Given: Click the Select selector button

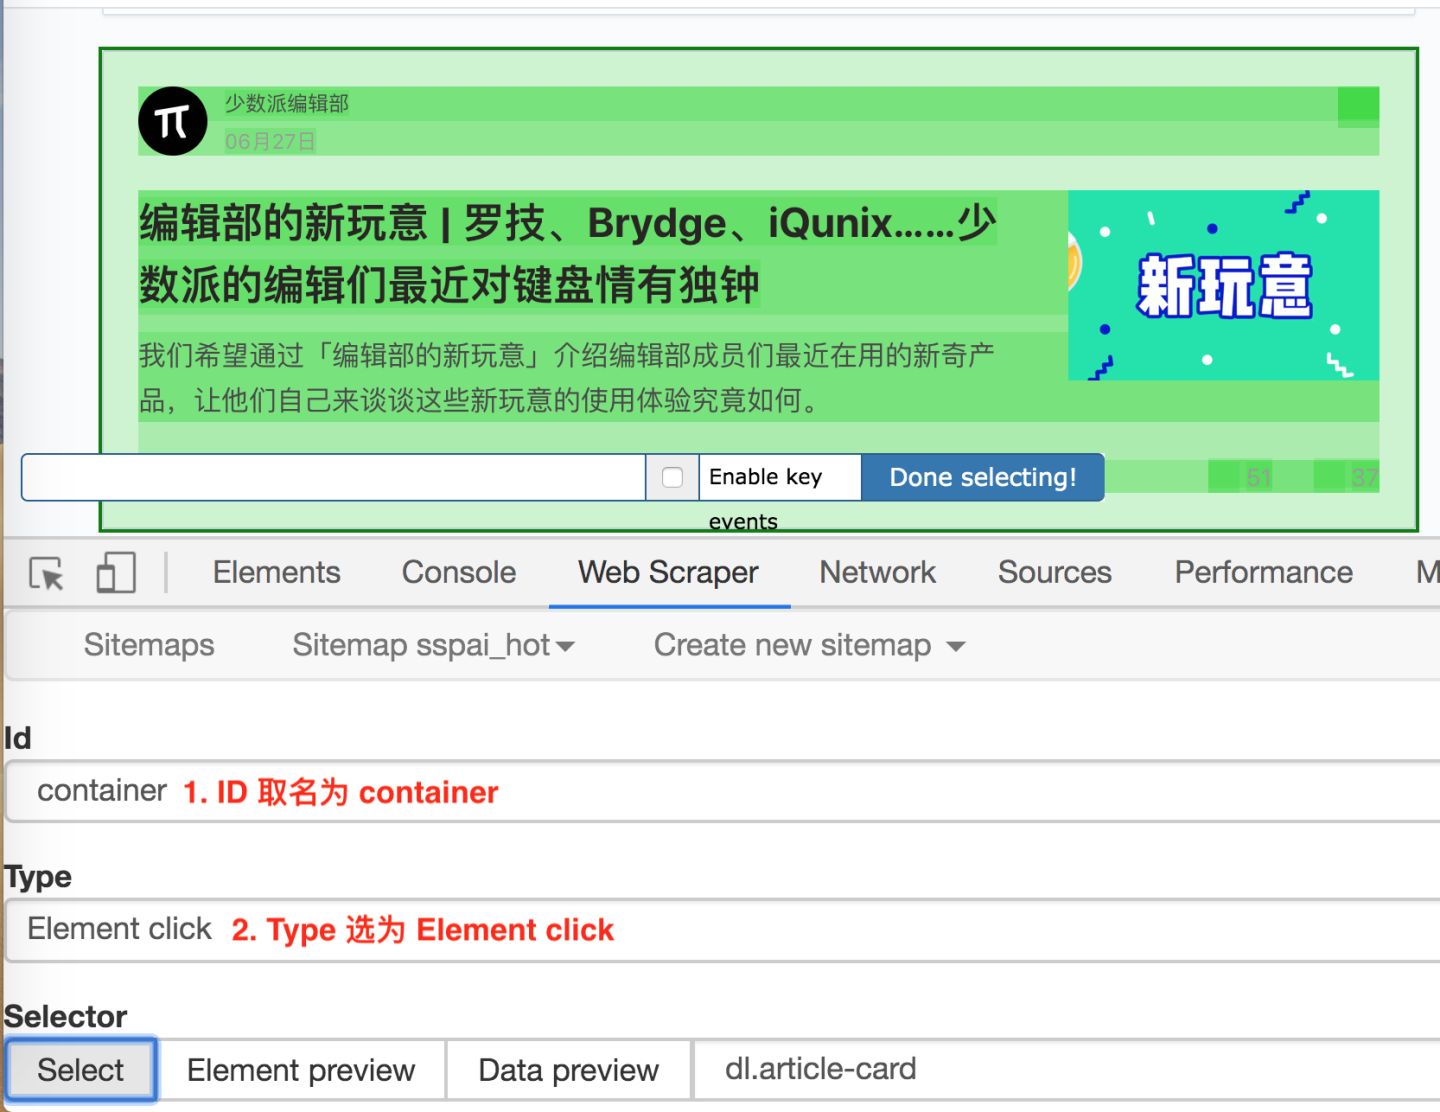Looking at the screenshot, I should point(80,1070).
